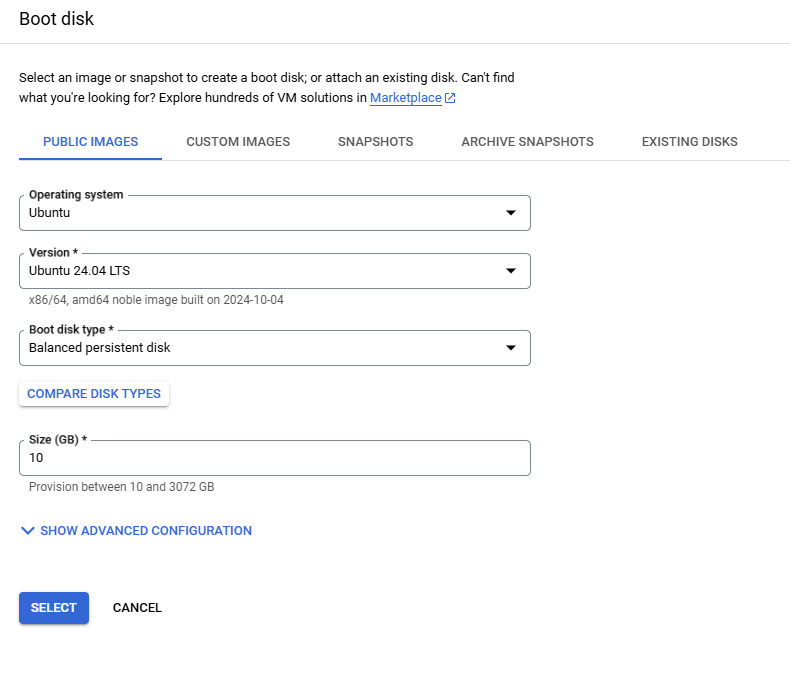Select the Existing Disks tab

pyautogui.click(x=689, y=142)
